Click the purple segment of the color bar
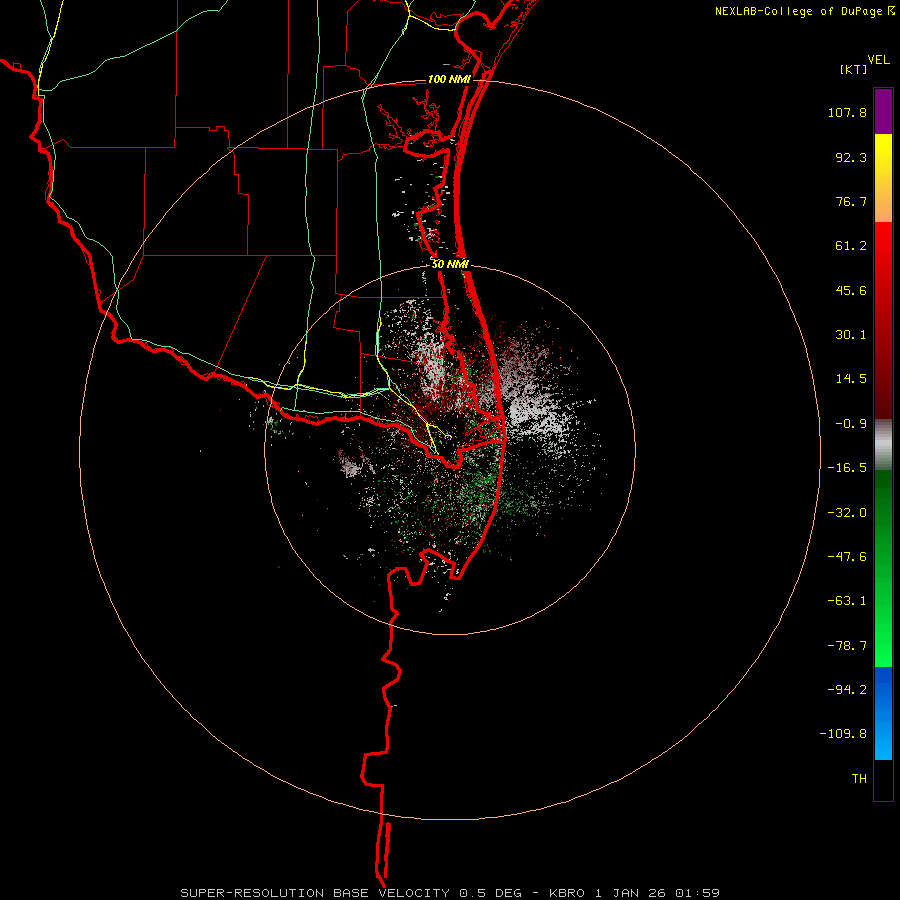This screenshot has width=900, height=900. pos(883,111)
